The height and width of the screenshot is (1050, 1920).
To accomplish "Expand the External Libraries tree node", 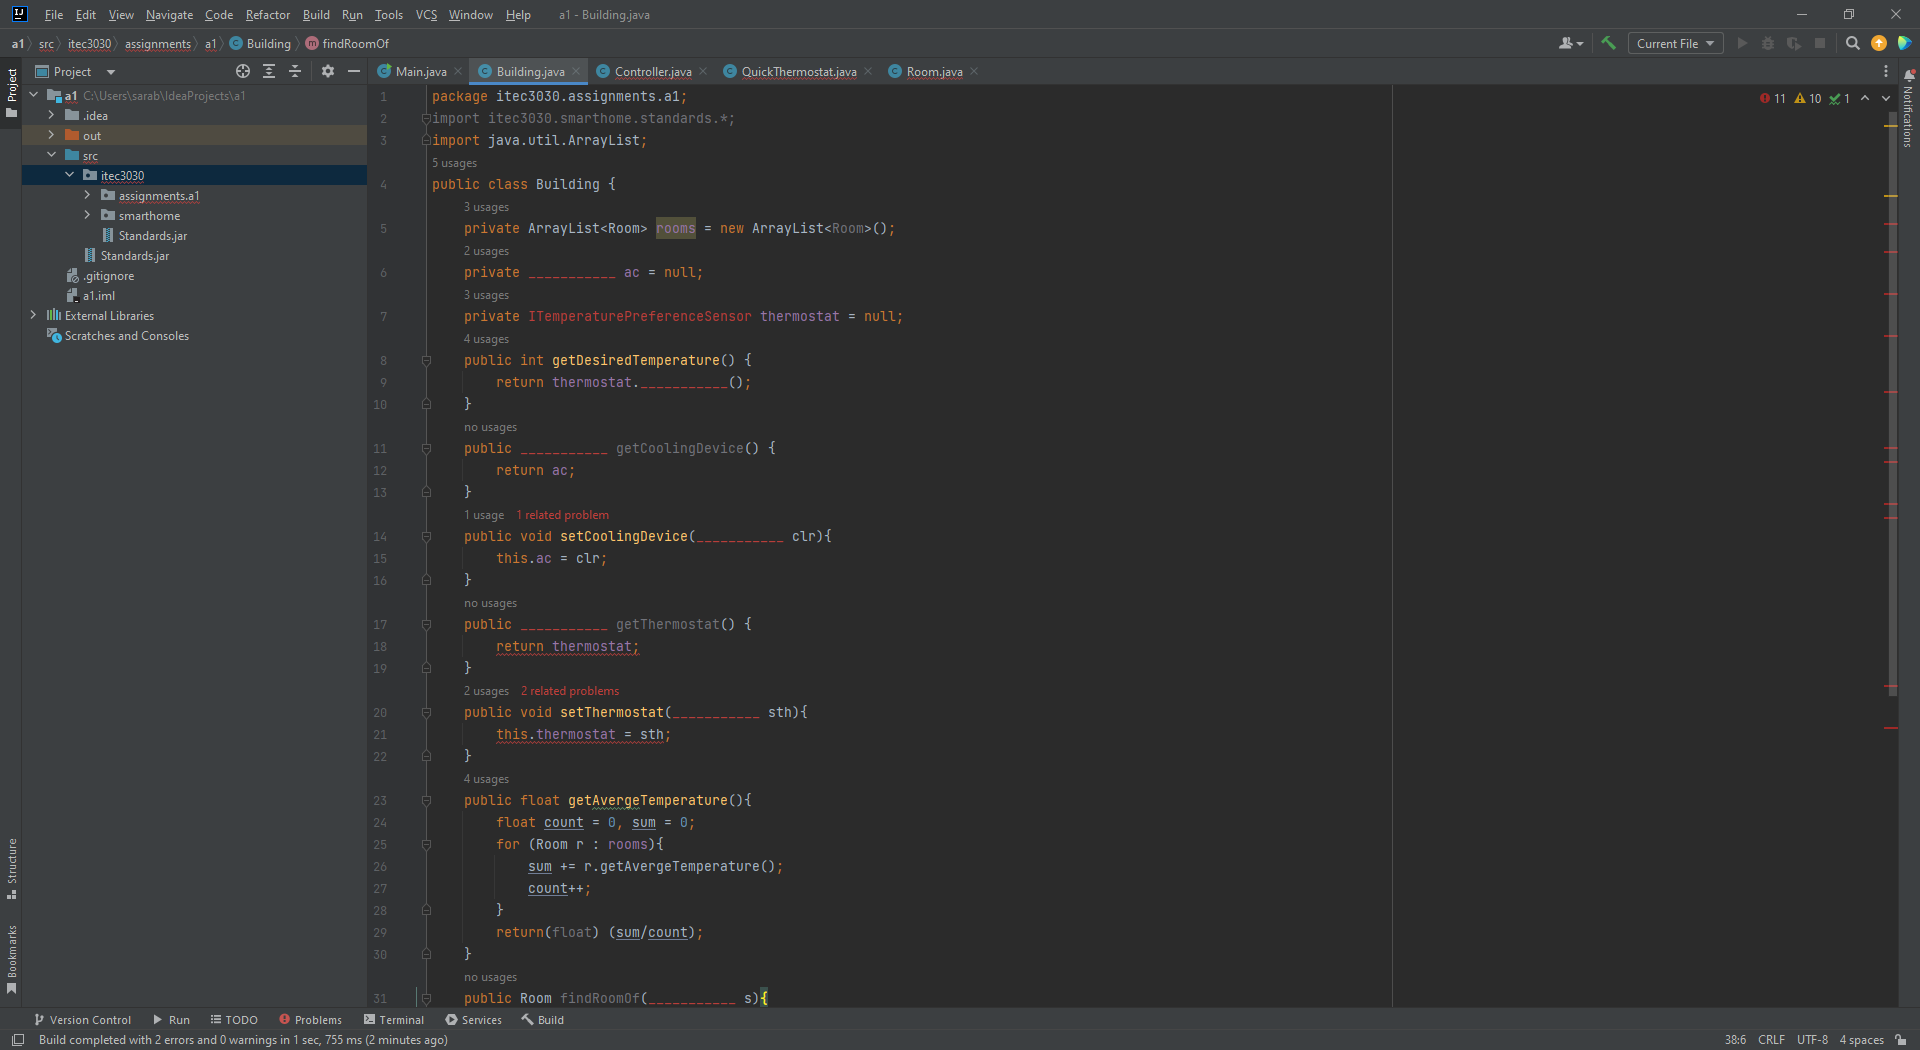I will pos(34,315).
